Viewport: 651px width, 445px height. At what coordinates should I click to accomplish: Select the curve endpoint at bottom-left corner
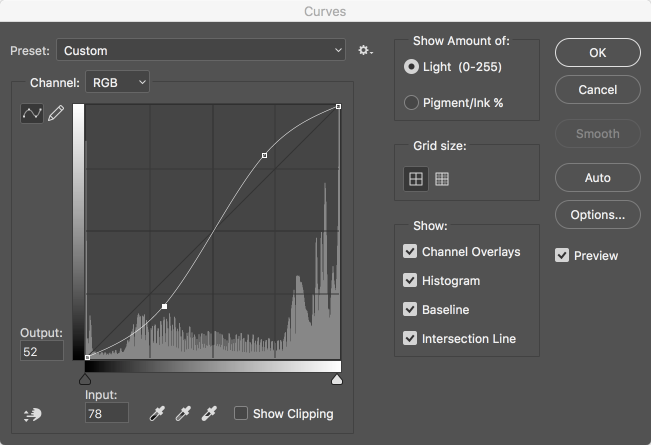click(87, 357)
